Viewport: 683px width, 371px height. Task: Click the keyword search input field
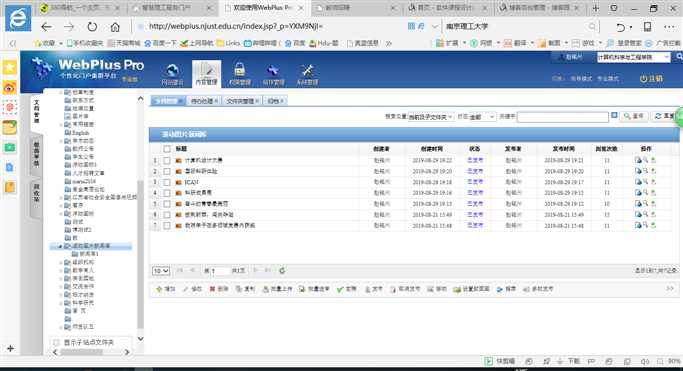(x=562, y=117)
